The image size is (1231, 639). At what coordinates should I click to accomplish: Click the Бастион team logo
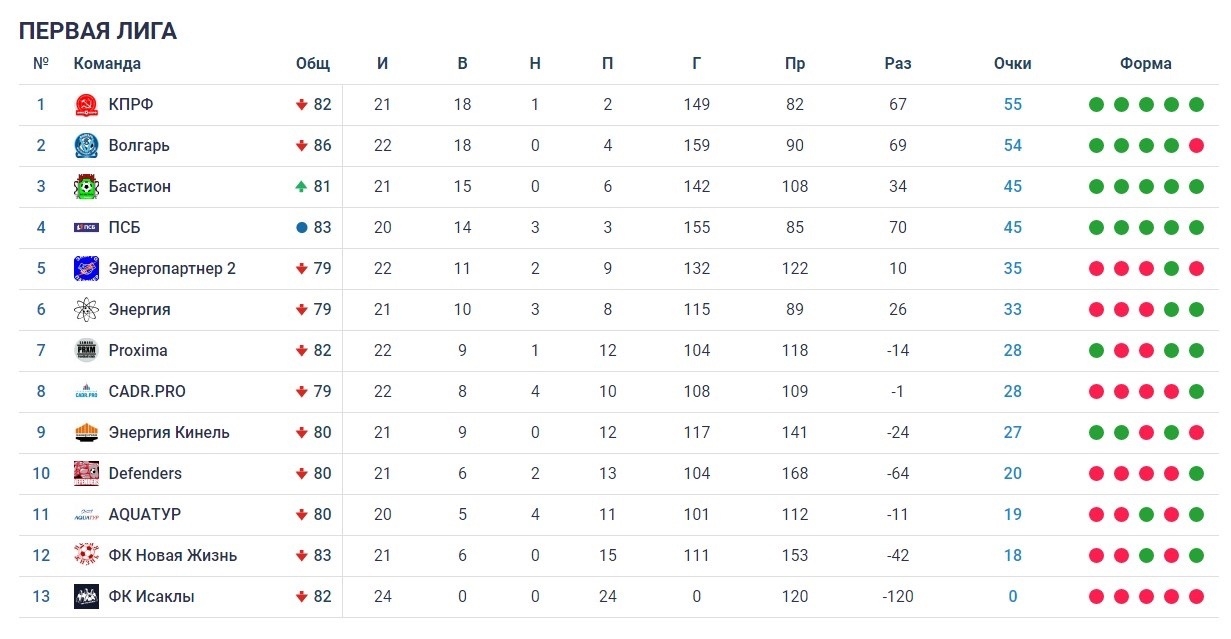tap(86, 187)
